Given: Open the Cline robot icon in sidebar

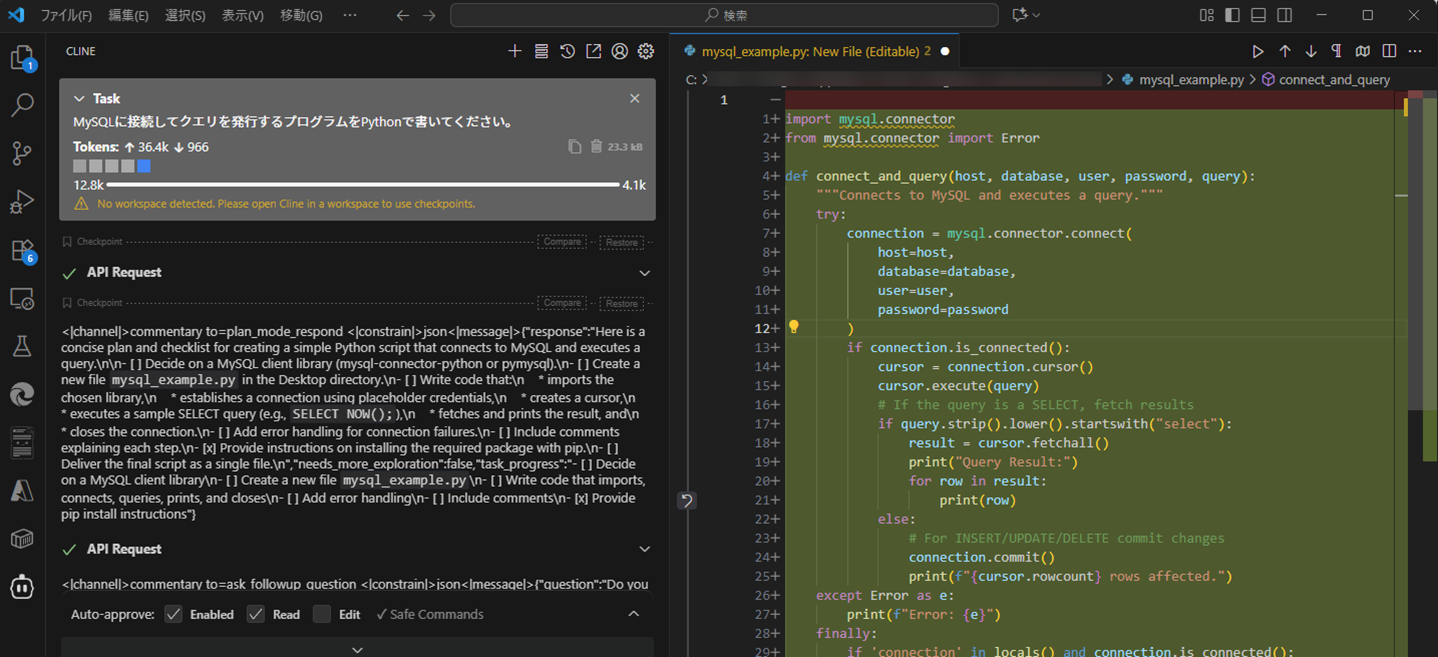Looking at the screenshot, I should click(22, 588).
